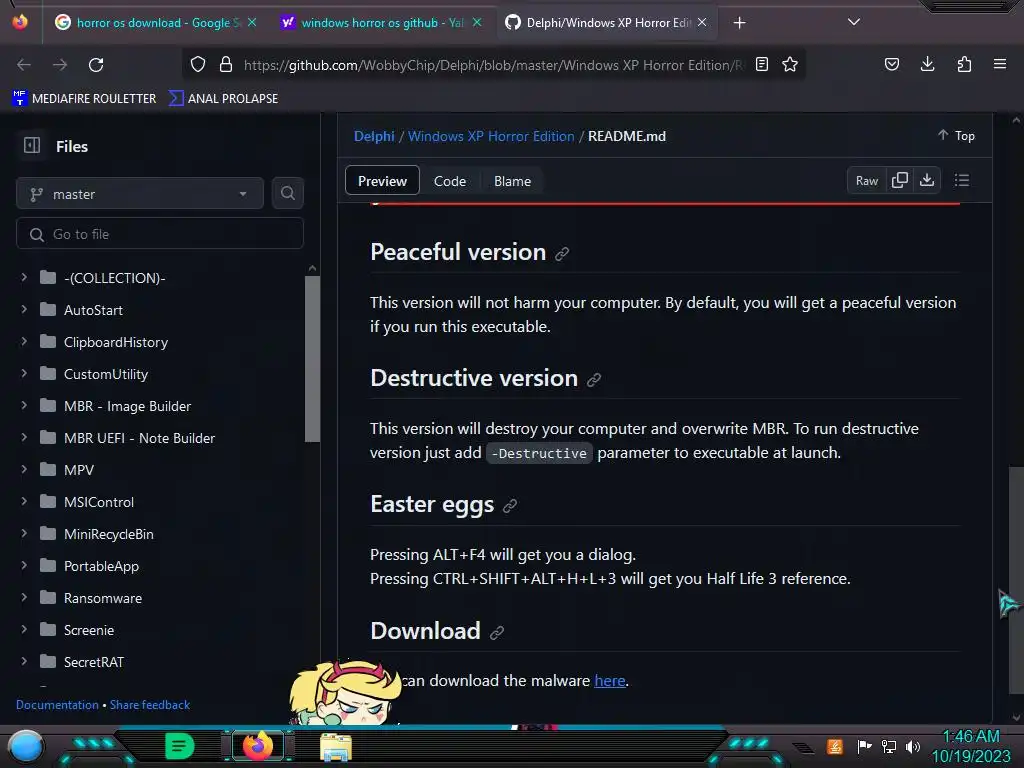Expand the ClipboardHistory folder
Image resolution: width=1024 pixels, height=768 pixels.
tap(24, 342)
